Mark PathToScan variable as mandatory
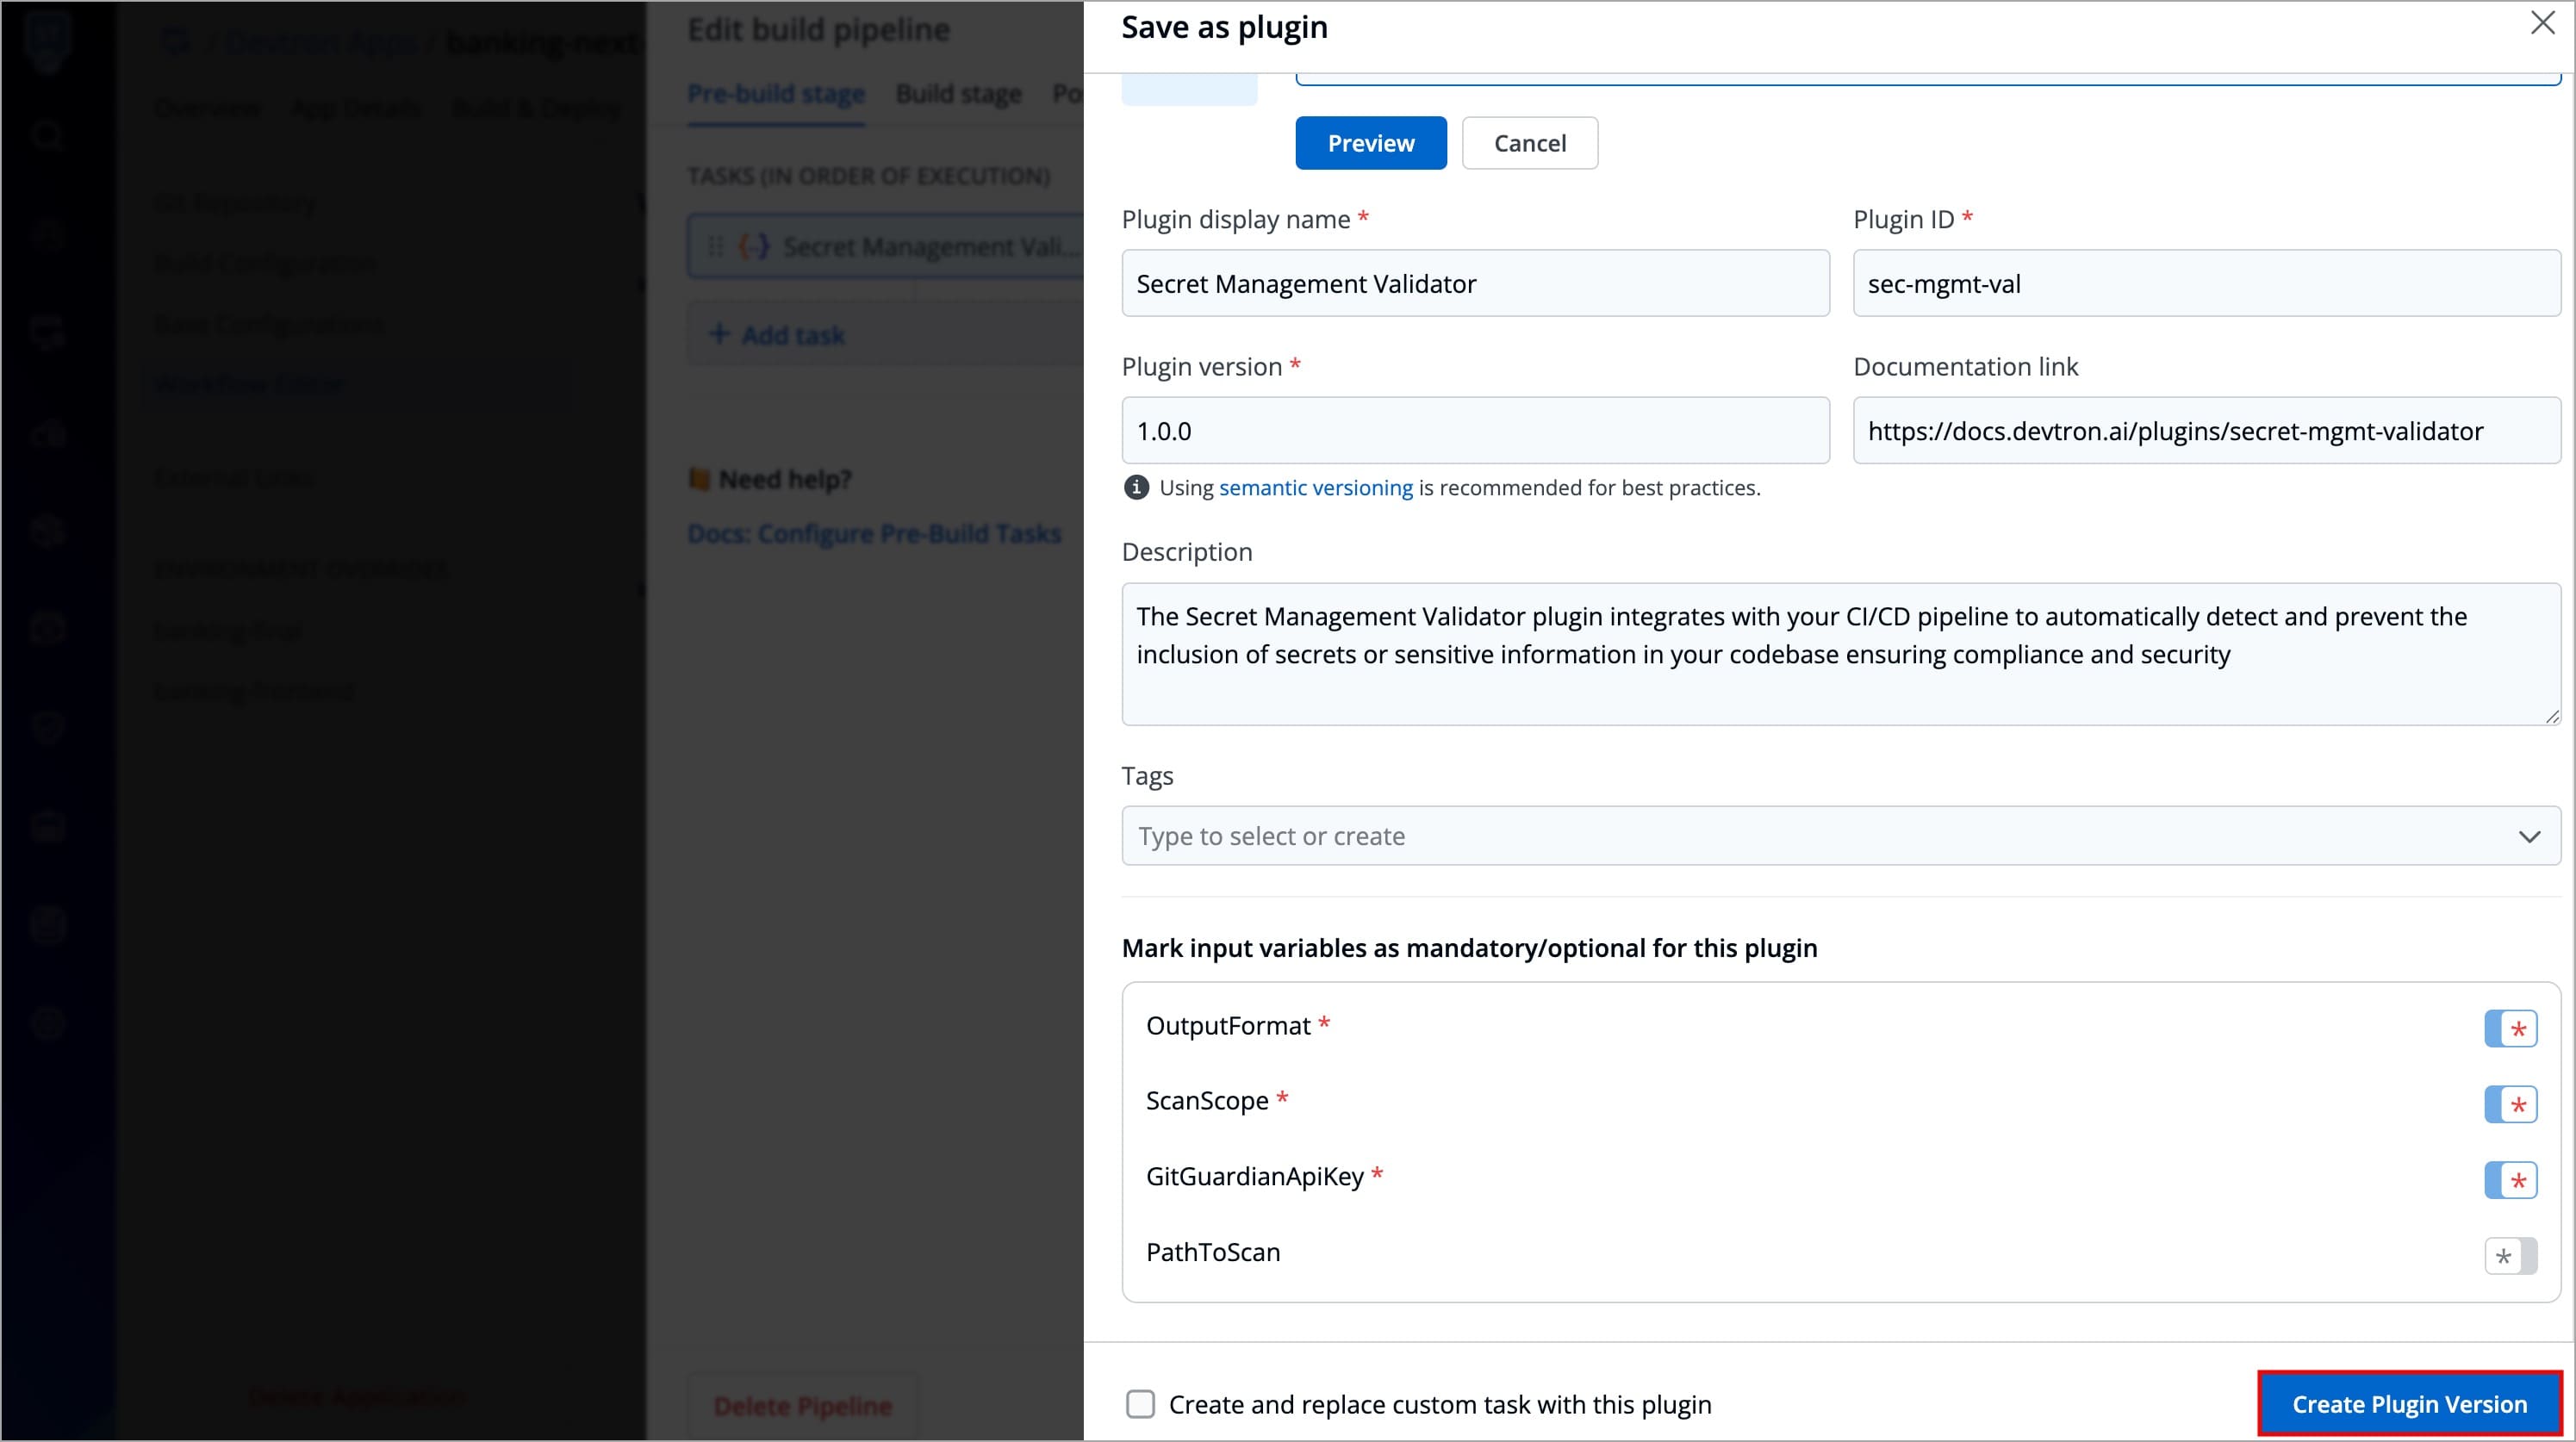Viewport: 2576px width, 1442px height. point(2510,1256)
